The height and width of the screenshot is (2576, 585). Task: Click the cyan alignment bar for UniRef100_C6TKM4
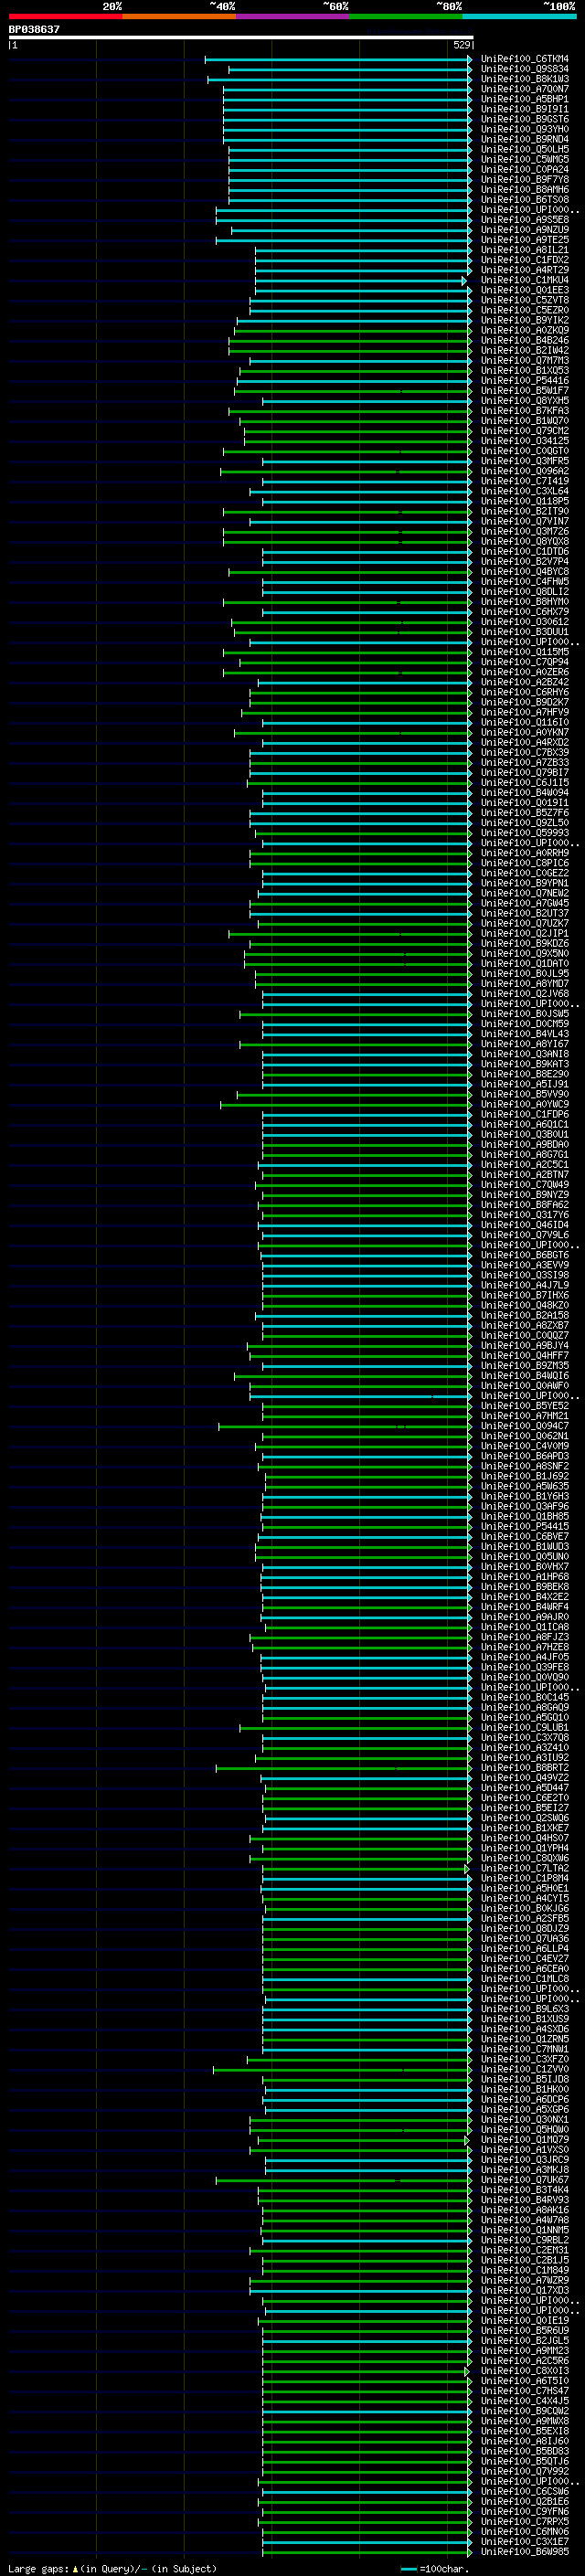pyautogui.click(x=338, y=59)
